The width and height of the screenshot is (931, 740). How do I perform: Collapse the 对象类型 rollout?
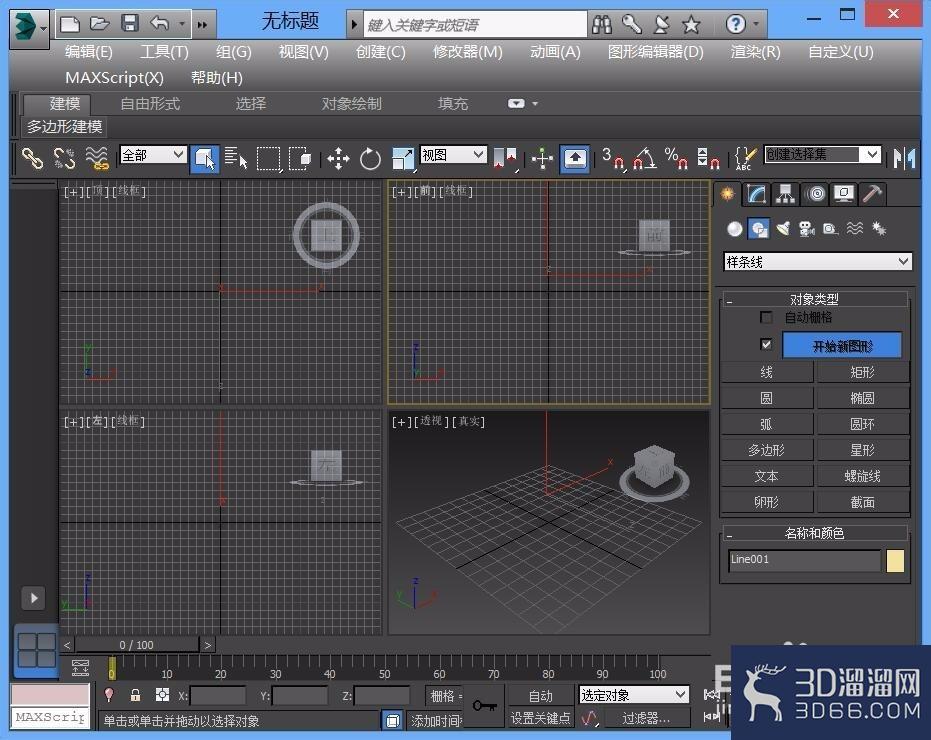[815, 299]
